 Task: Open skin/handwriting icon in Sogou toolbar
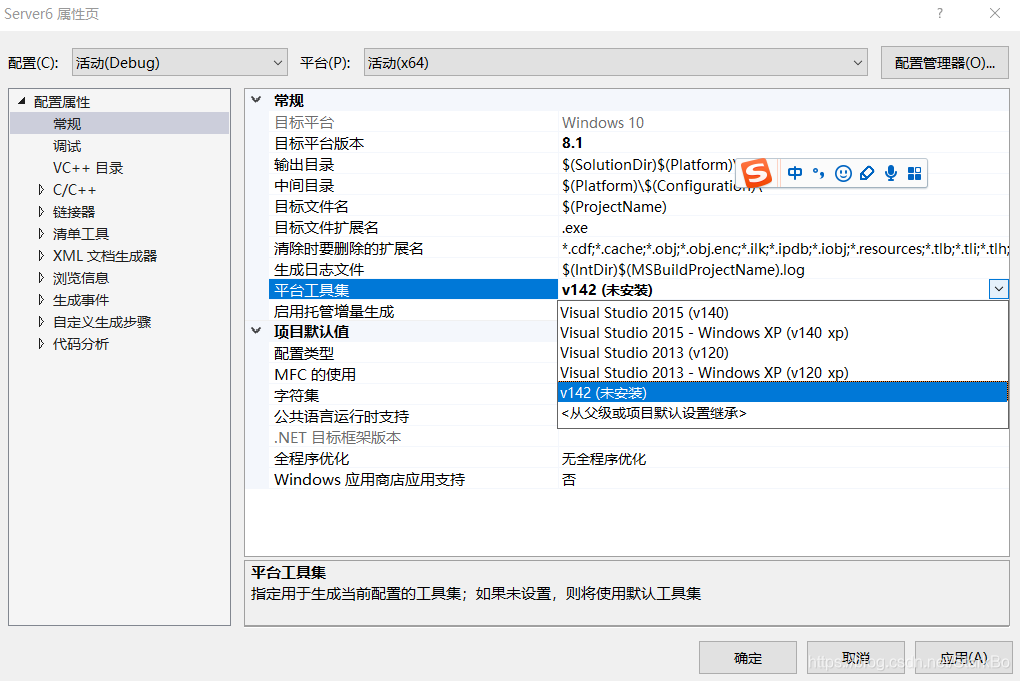(866, 173)
